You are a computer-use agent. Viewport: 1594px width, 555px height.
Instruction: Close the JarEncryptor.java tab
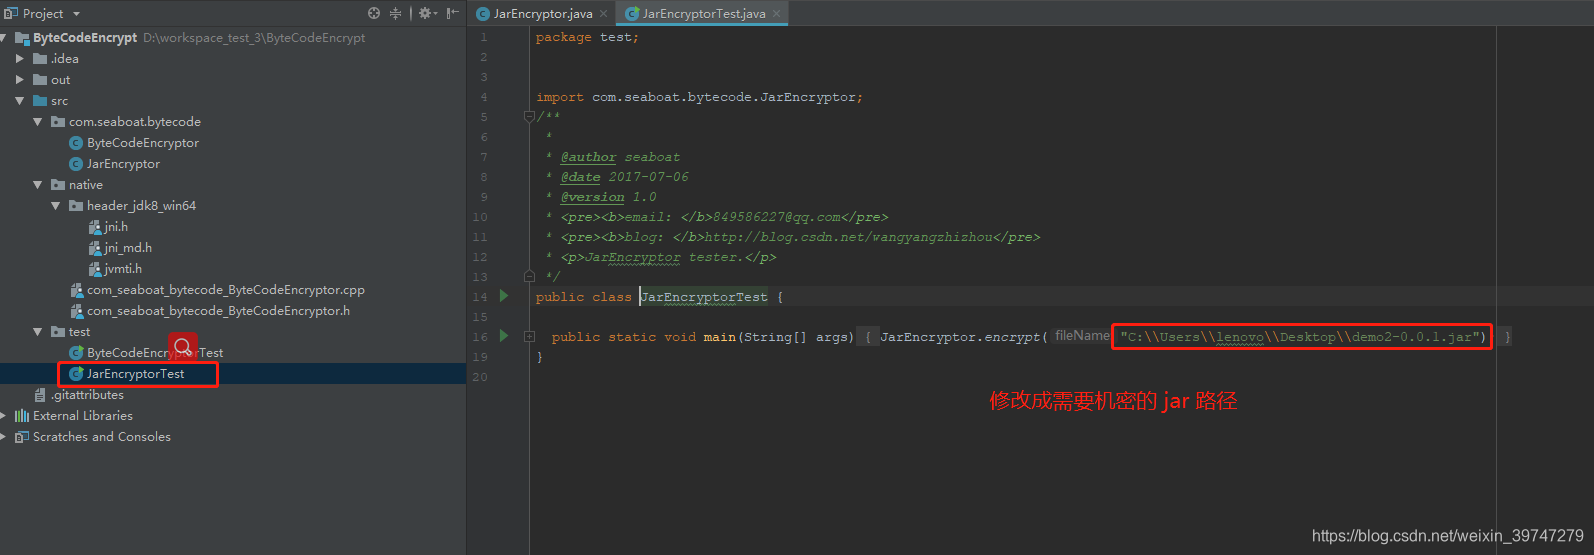point(603,14)
